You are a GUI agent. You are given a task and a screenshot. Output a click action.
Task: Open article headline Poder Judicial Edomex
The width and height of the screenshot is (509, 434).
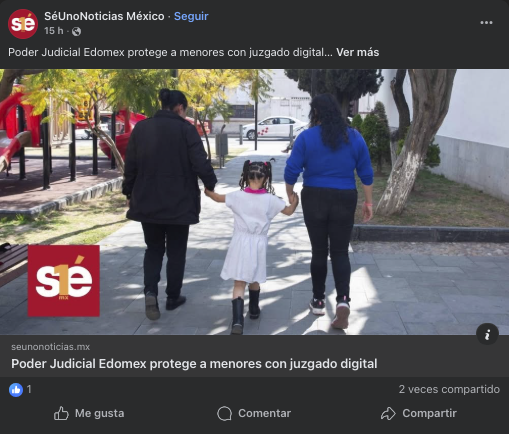pyautogui.click(x=194, y=364)
